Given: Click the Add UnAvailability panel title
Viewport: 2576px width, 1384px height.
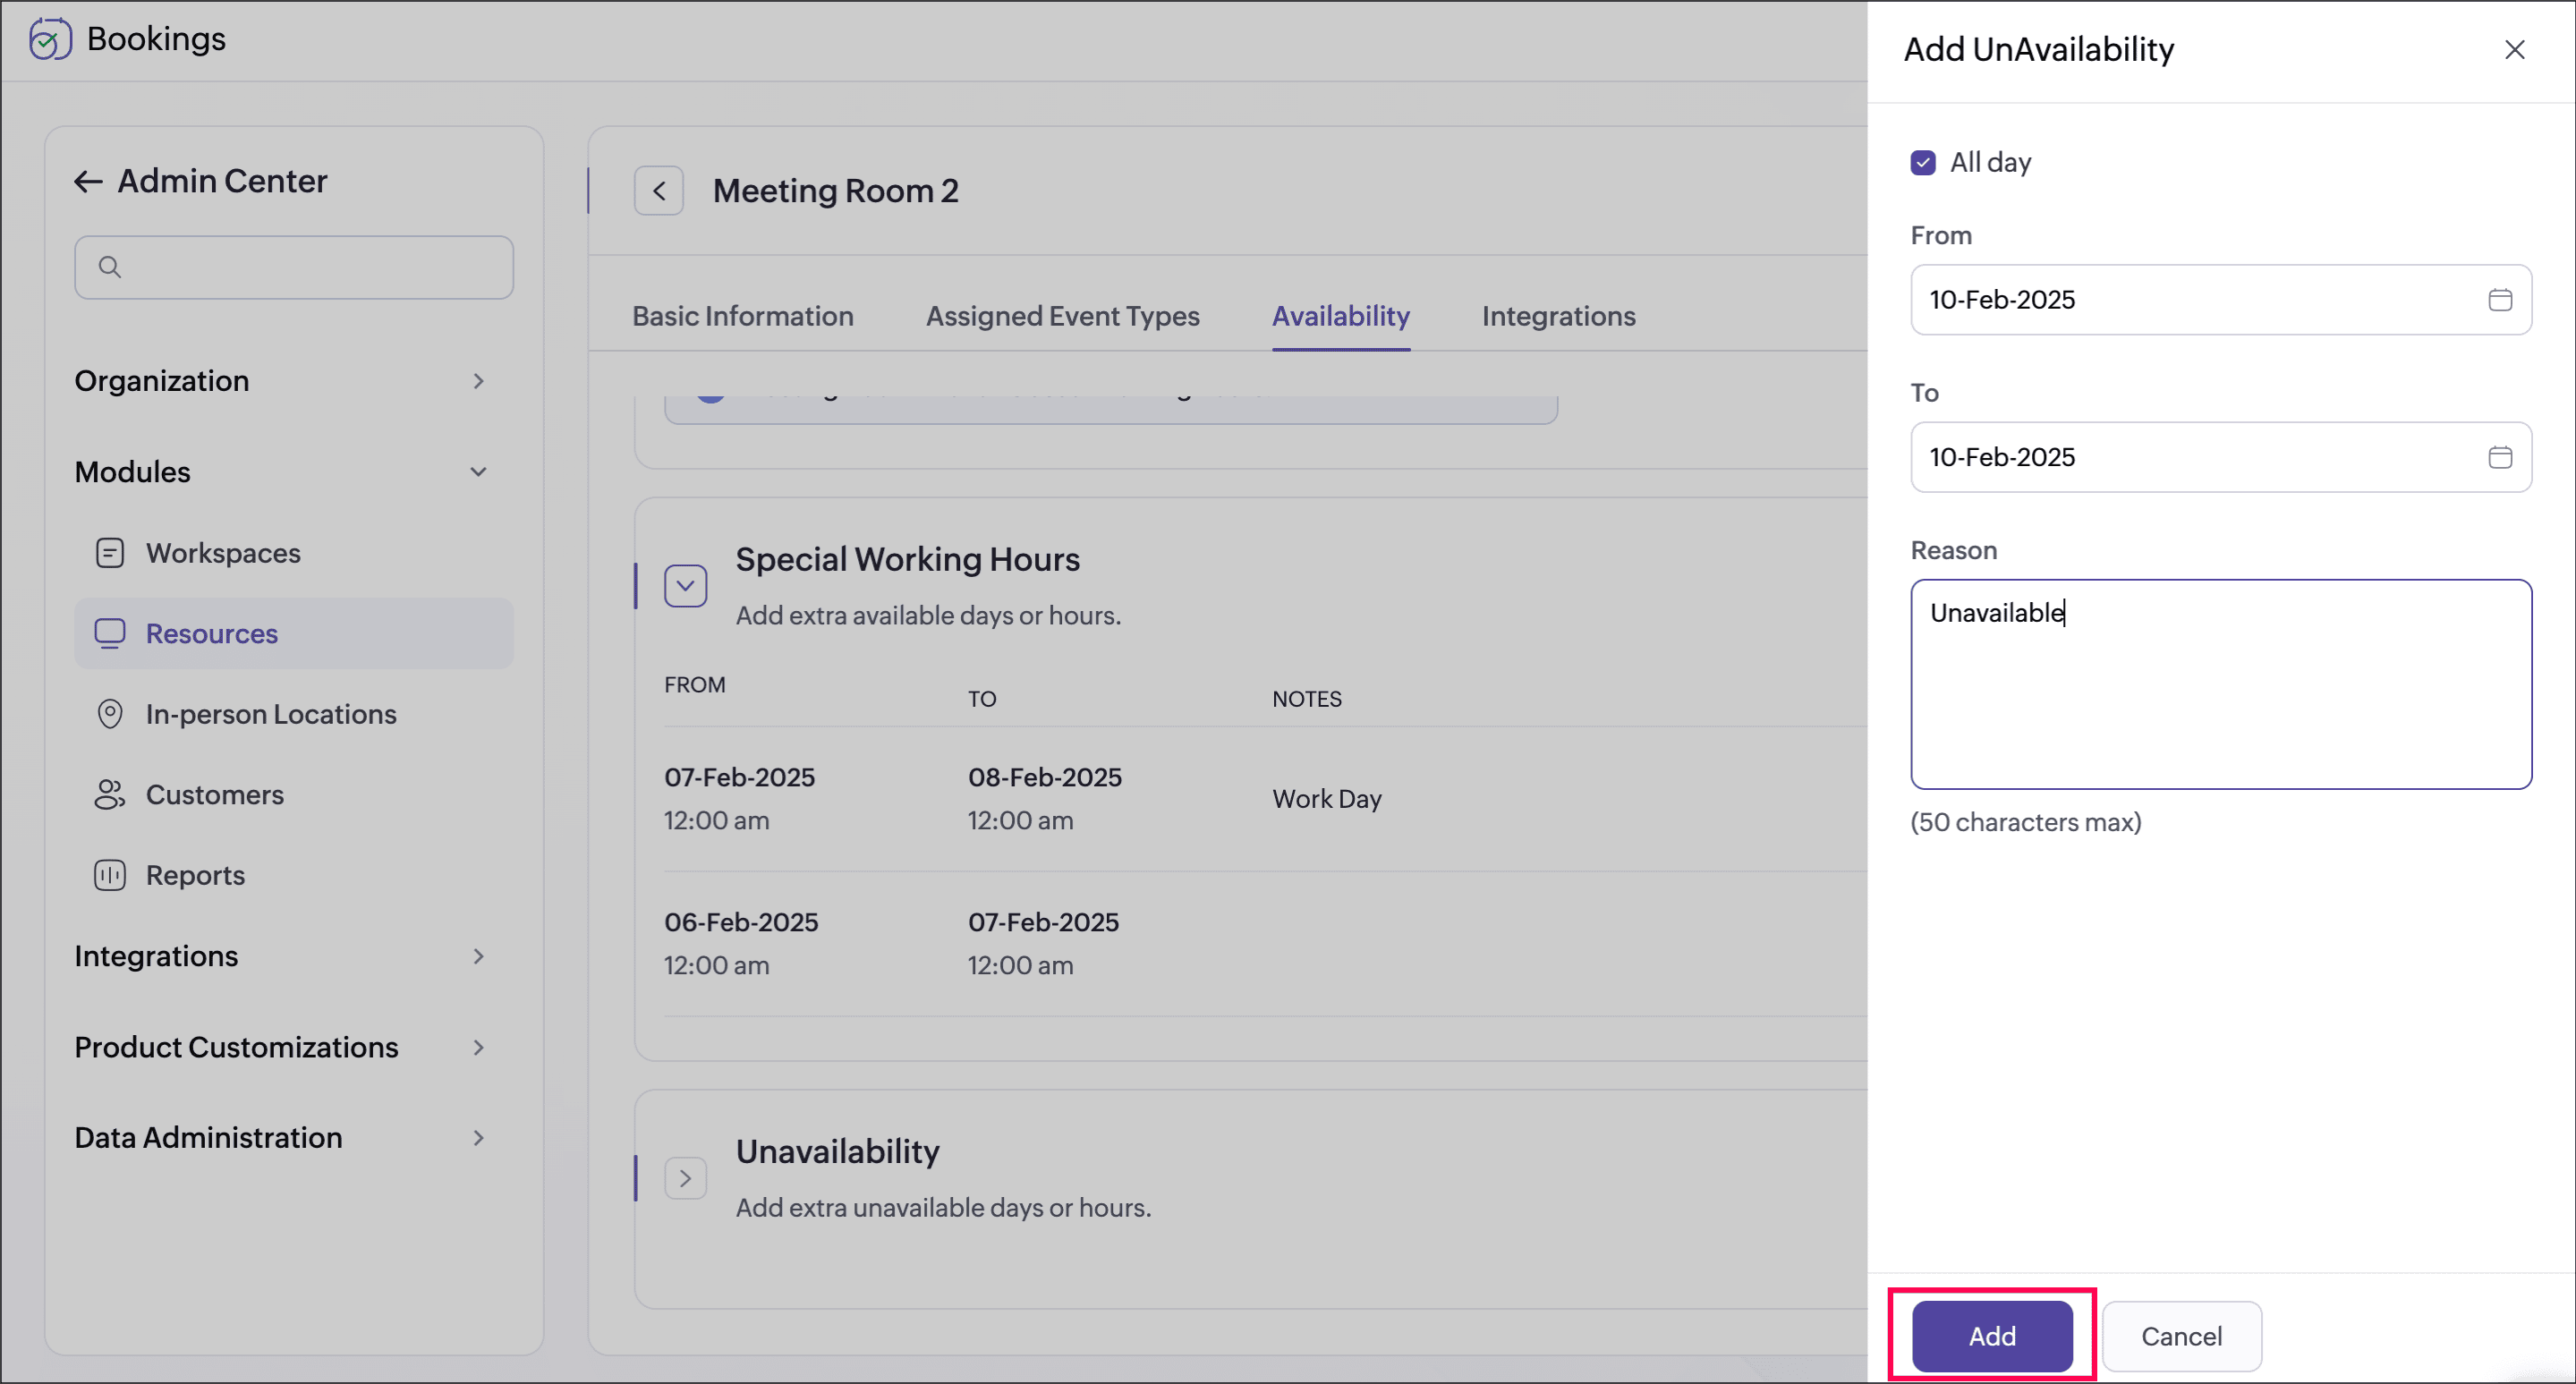Looking at the screenshot, I should [2038, 49].
